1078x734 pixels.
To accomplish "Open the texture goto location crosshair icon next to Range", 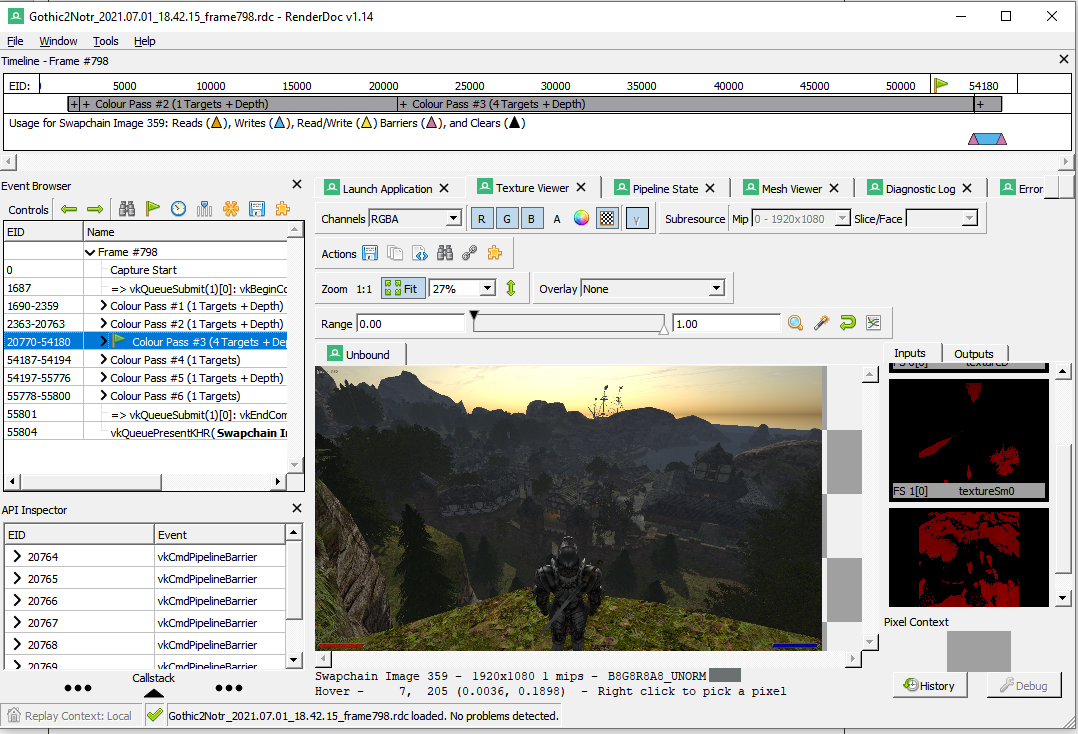I will (x=796, y=322).
